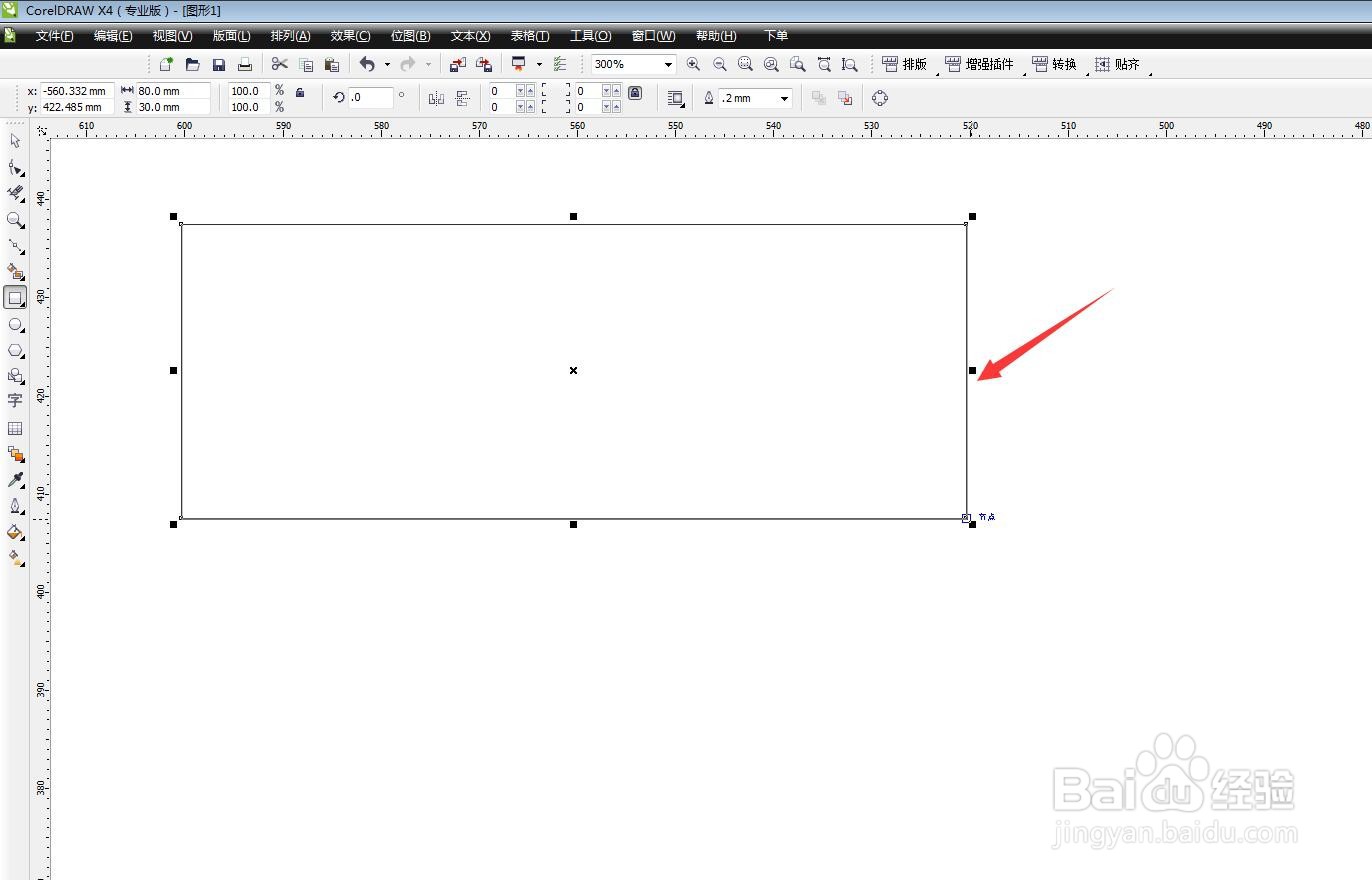
Task: Select the Text tool (字)
Action: [x=15, y=401]
